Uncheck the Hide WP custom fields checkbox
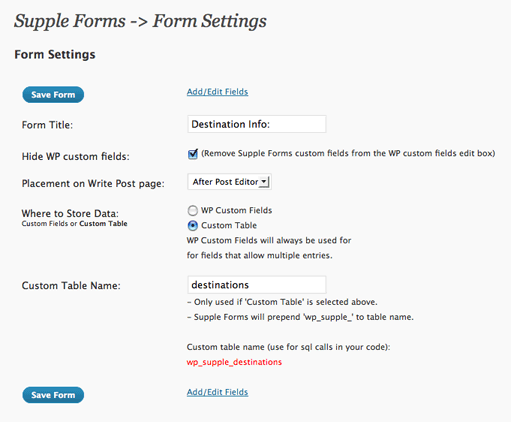Viewport: 511px width, 422px height. 193,154
